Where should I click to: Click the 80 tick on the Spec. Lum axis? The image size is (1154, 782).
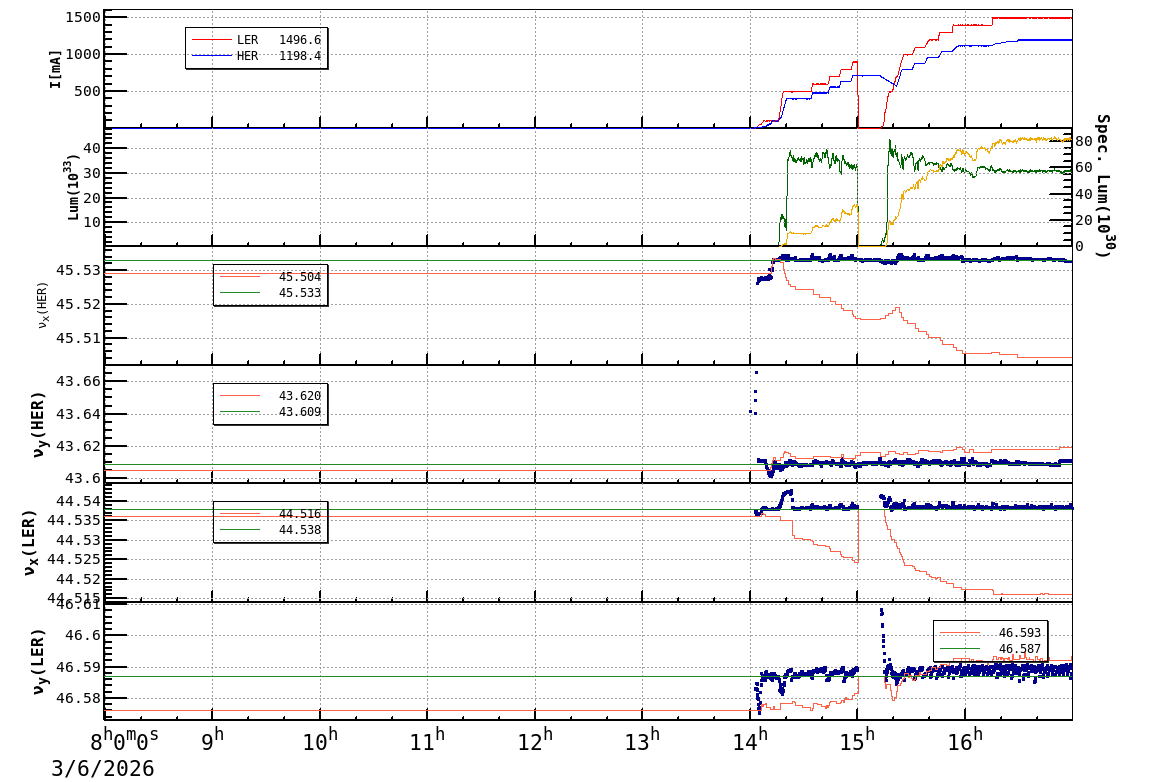click(x=1083, y=141)
